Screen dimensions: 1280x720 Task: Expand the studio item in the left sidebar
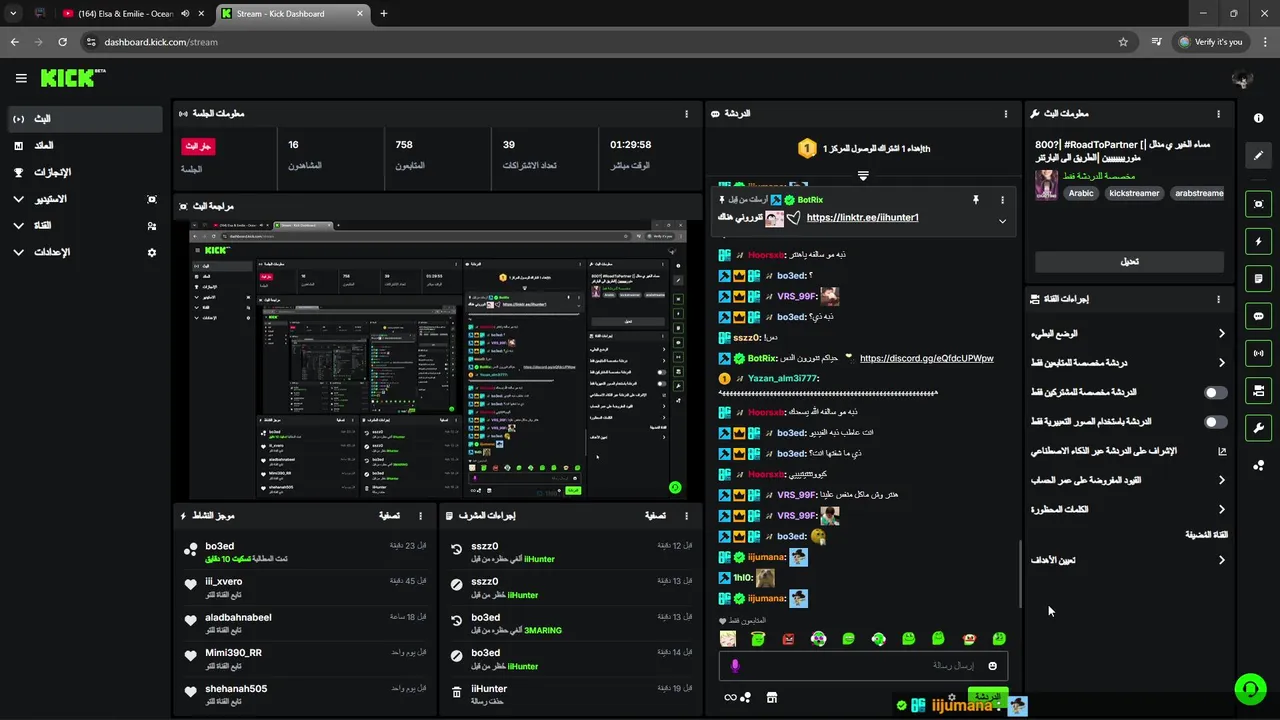coord(85,199)
